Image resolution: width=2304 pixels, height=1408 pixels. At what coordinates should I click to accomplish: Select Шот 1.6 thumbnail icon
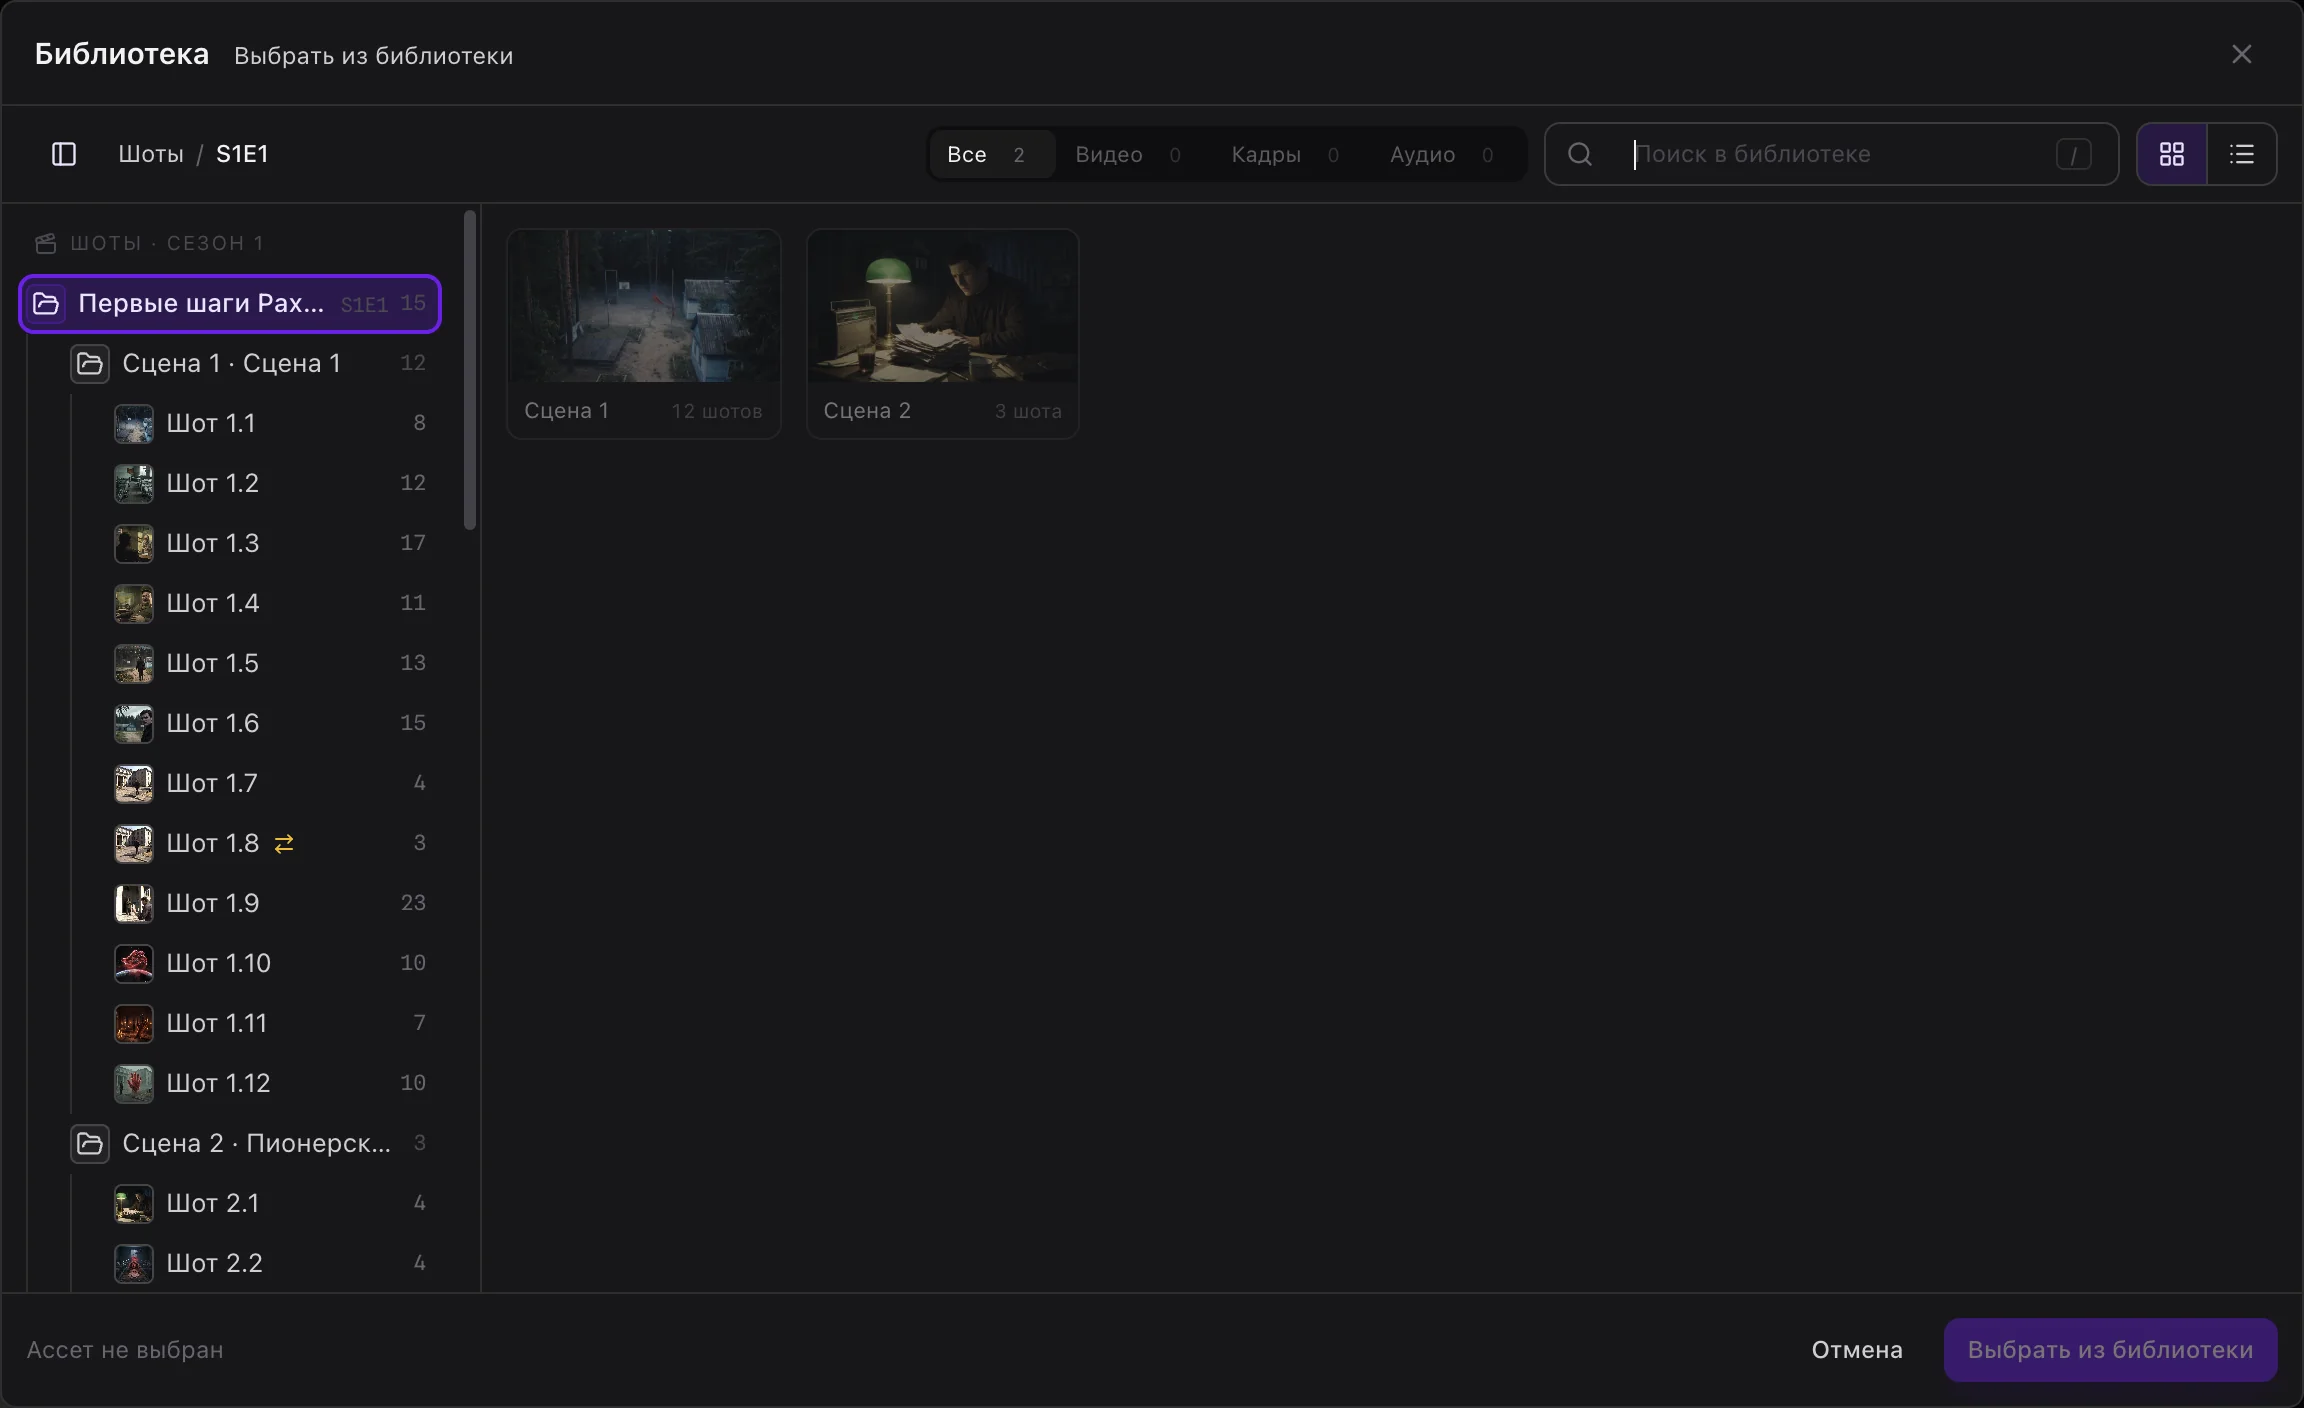point(134,723)
